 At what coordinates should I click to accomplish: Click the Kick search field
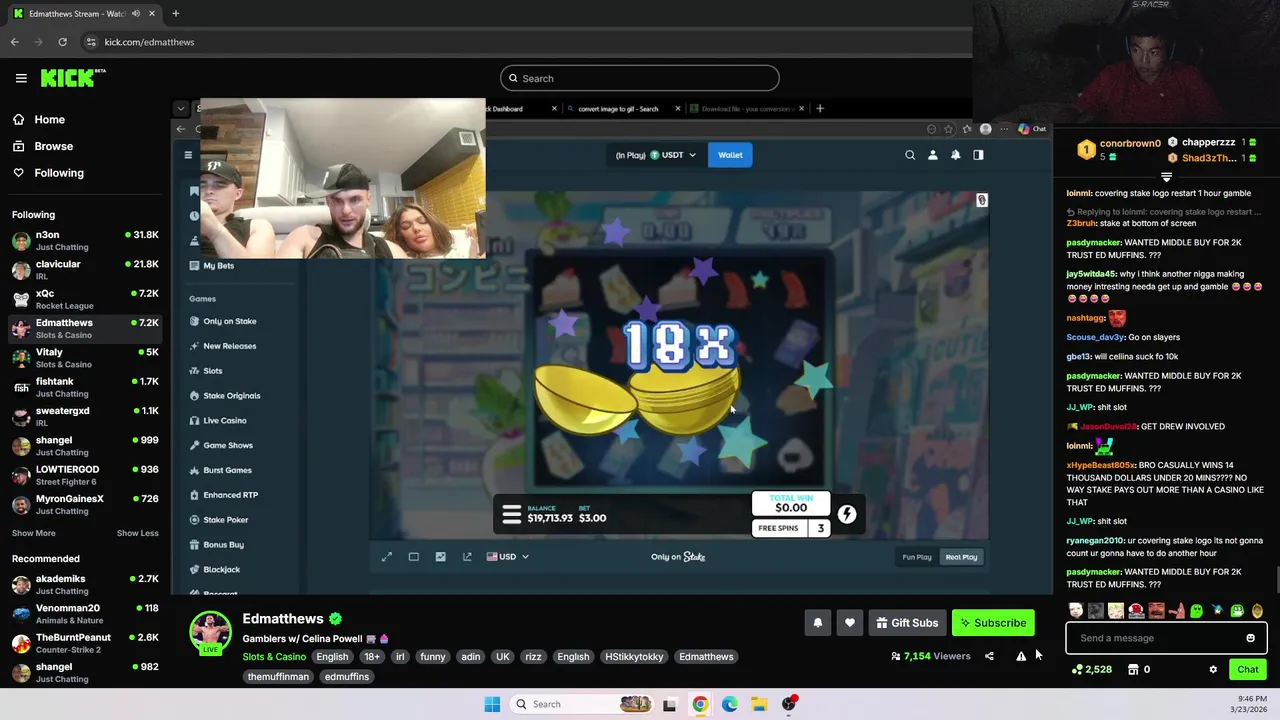pyautogui.click(x=640, y=78)
